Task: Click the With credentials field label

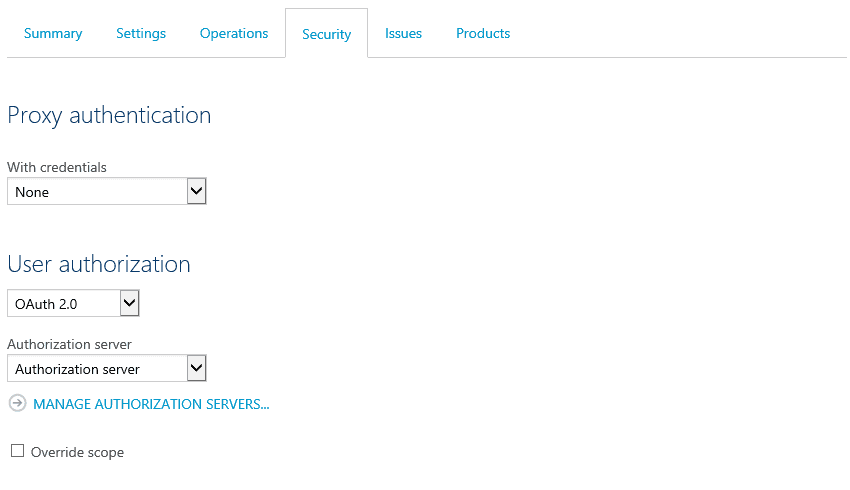Action: (x=57, y=167)
